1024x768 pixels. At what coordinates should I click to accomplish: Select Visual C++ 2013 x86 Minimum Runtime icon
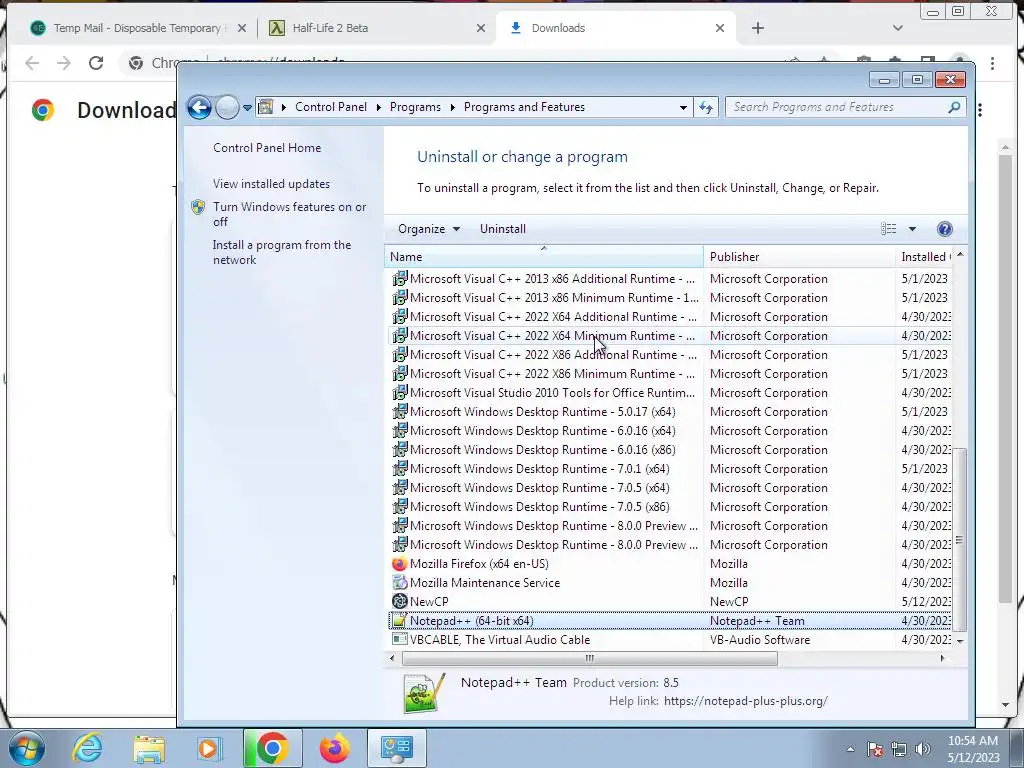pos(399,298)
